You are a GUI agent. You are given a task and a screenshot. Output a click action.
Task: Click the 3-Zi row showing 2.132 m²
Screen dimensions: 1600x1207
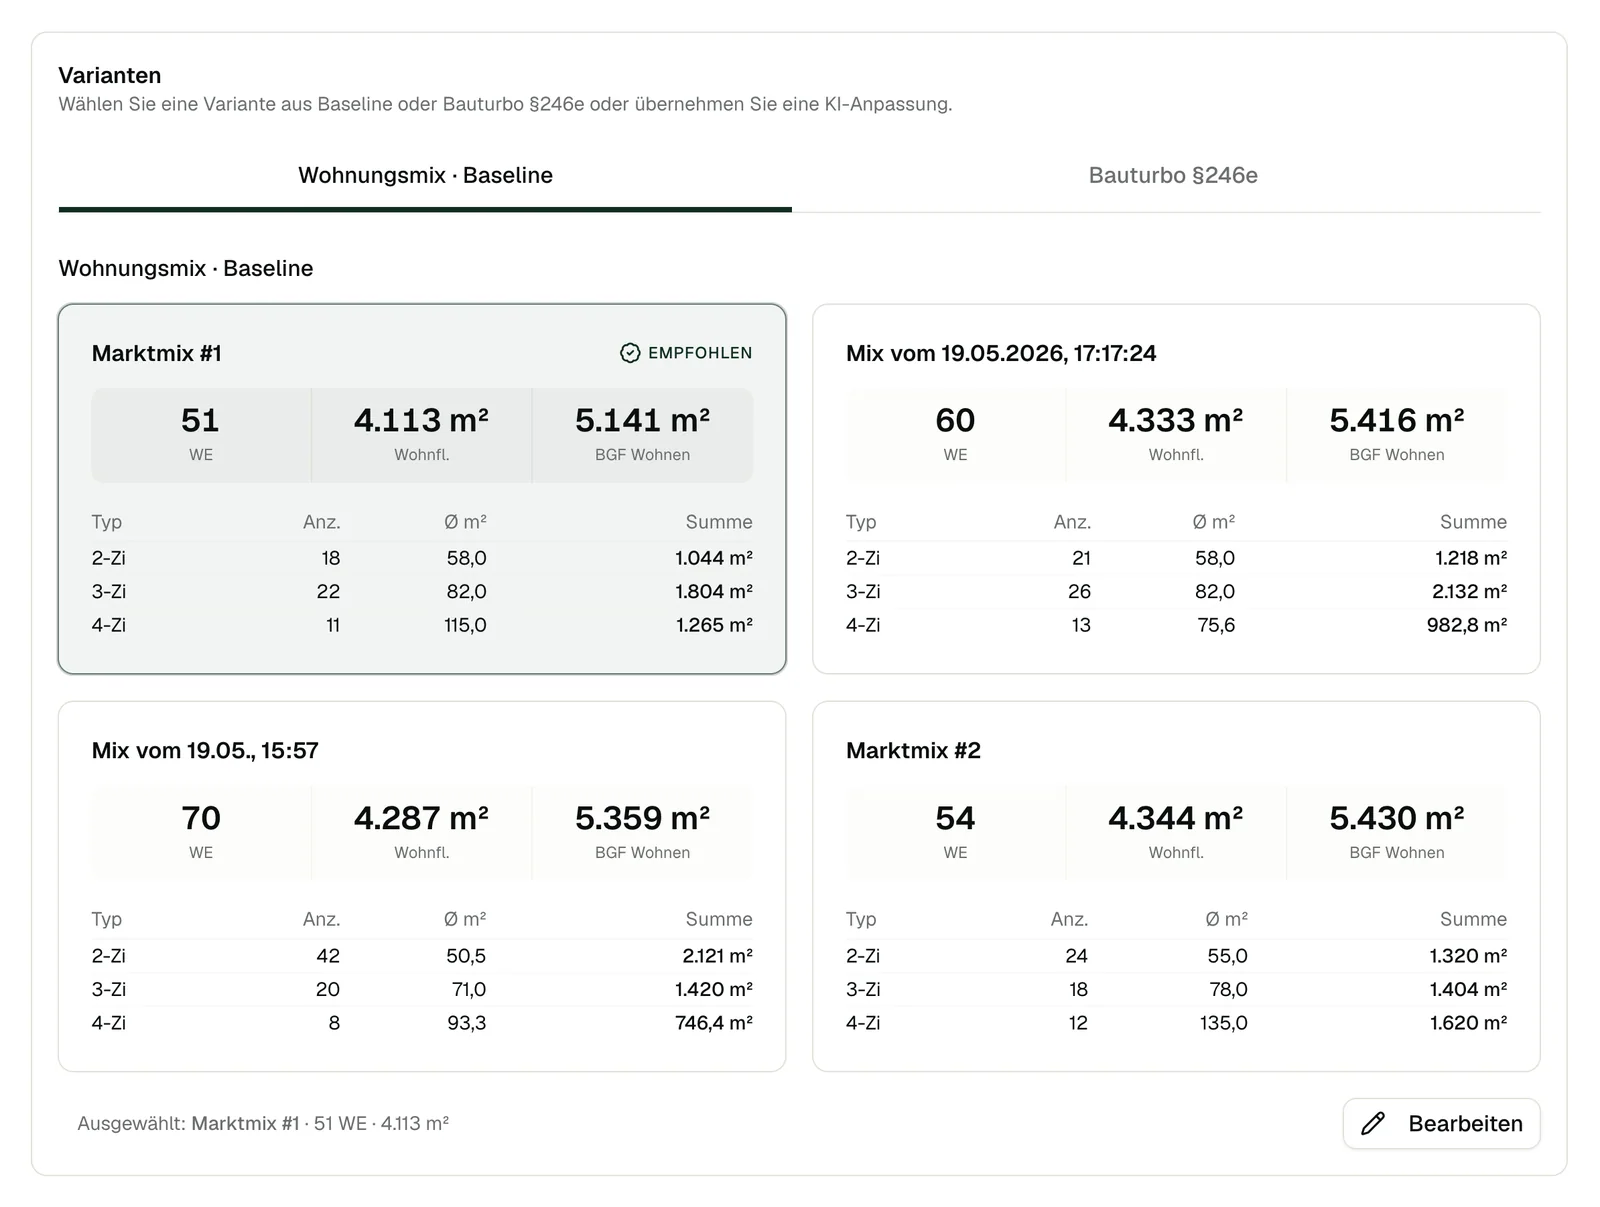pyautogui.click(x=1176, y=591)
